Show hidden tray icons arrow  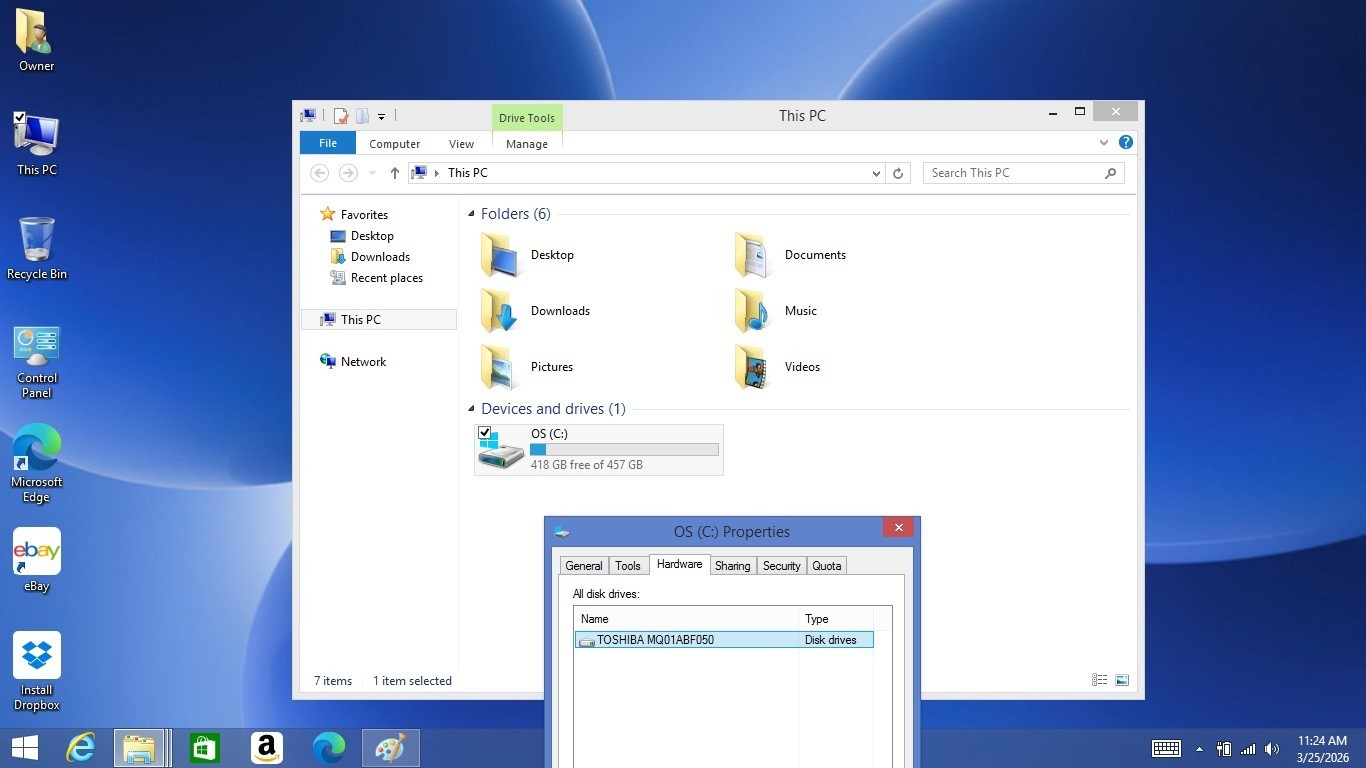click(1199, 748)
